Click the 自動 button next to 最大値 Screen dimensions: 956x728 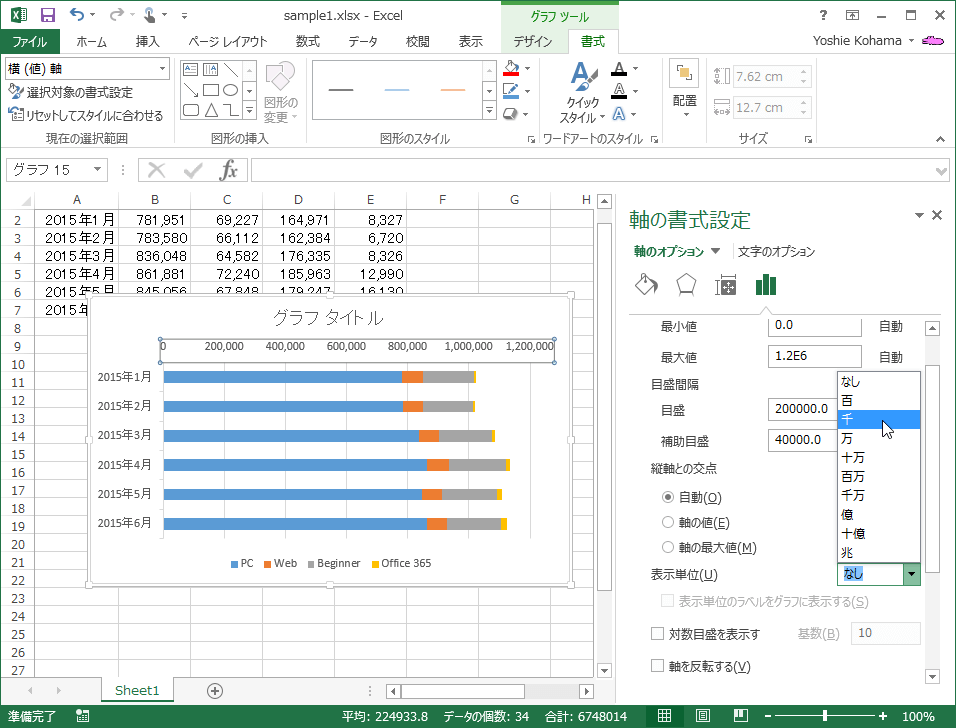click(x=890, y=357)
